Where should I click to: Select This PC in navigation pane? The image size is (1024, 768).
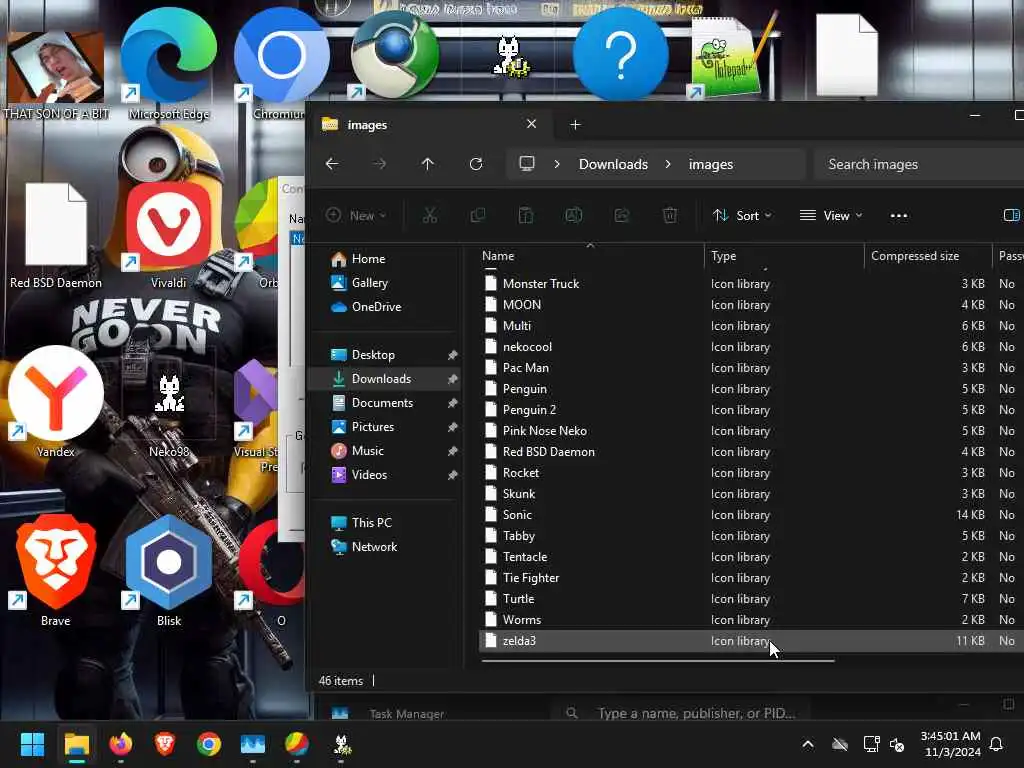(385, 522)
